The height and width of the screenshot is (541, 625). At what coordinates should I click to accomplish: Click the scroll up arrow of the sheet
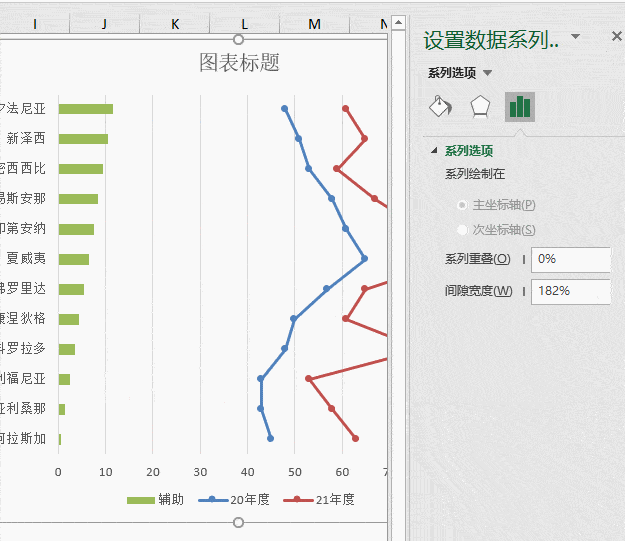(x=398, y=22)
